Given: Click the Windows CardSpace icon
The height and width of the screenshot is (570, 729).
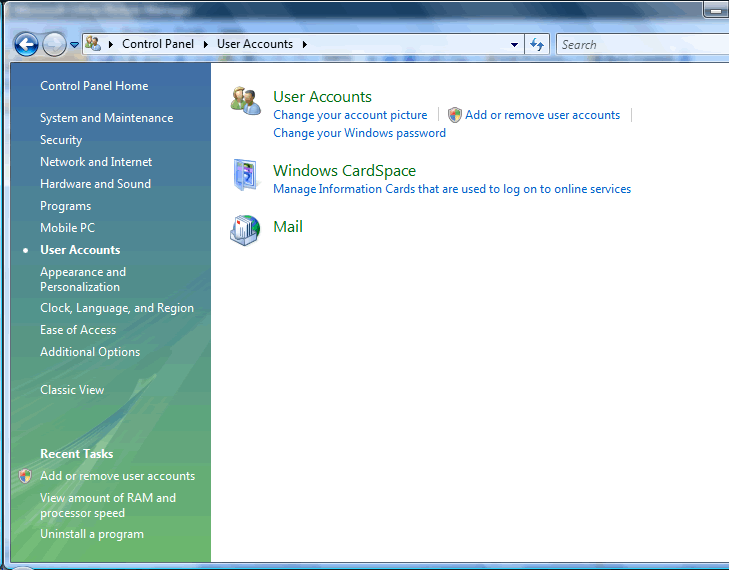Looking at the screenshot, I should (245, 175).
